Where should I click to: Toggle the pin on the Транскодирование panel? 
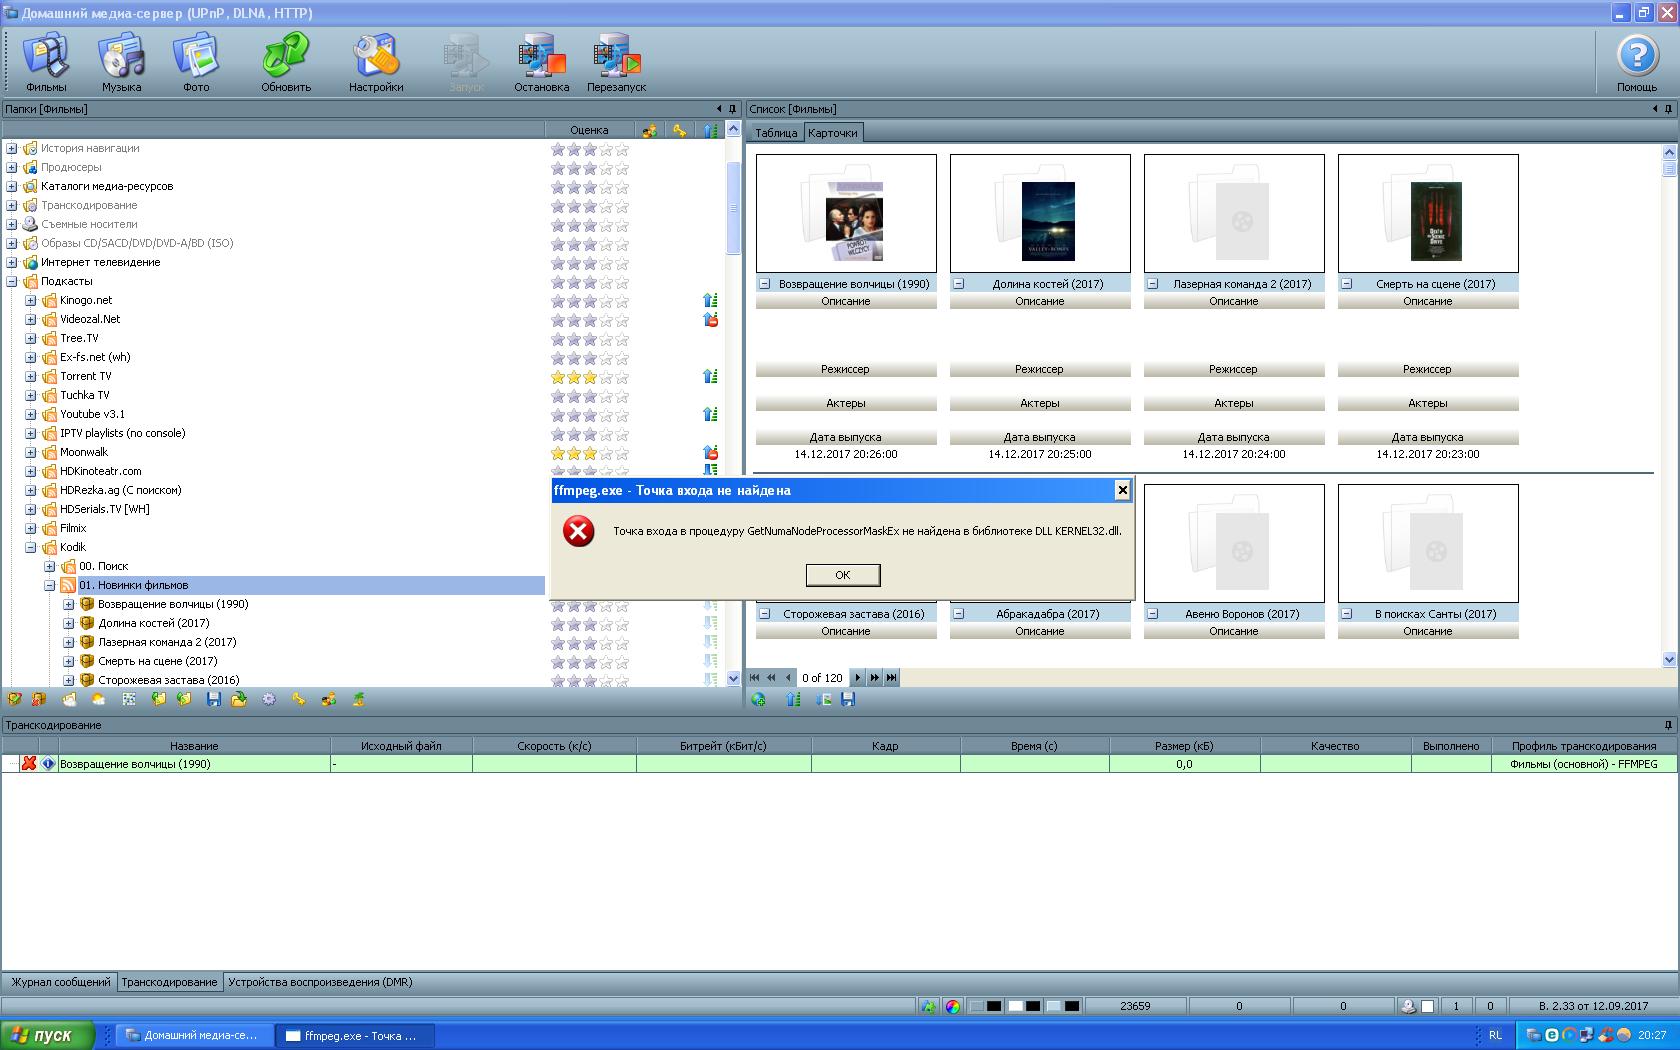coord(1668,725)
